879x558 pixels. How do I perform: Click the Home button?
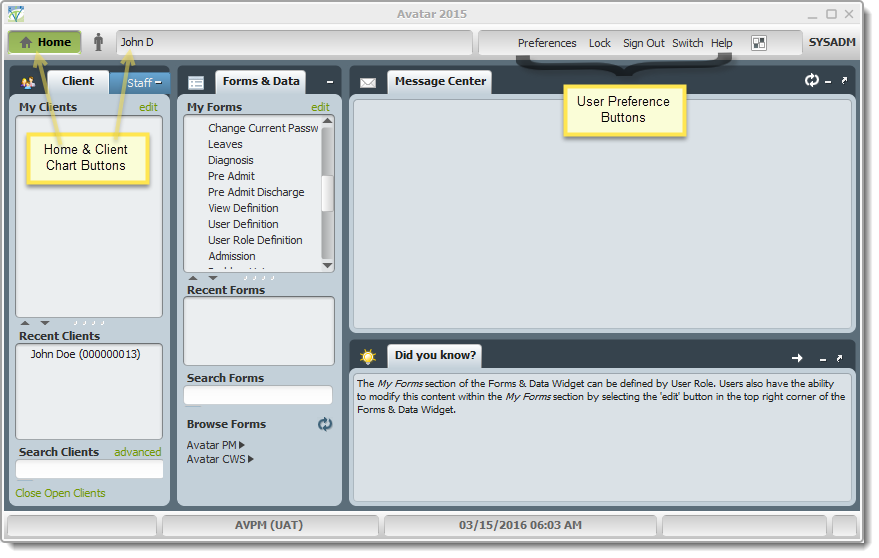tap(44, 42)
